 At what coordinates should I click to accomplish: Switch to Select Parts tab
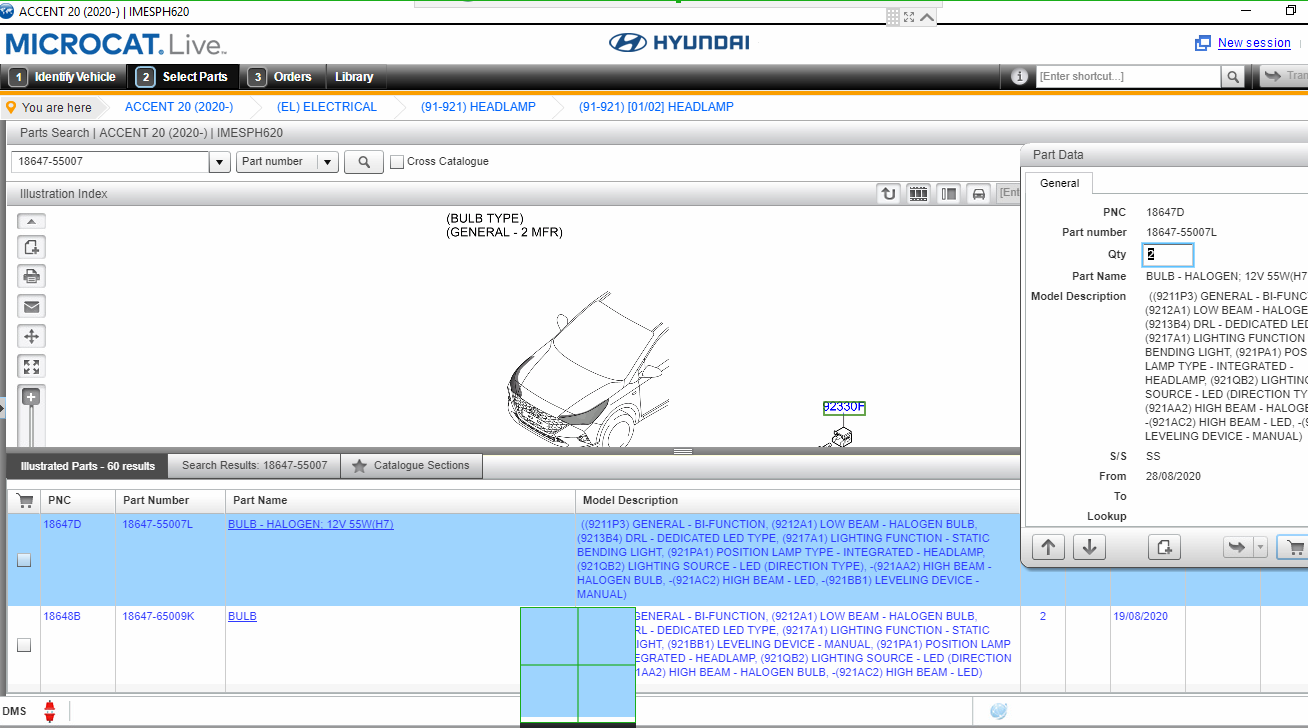[183, 77]
